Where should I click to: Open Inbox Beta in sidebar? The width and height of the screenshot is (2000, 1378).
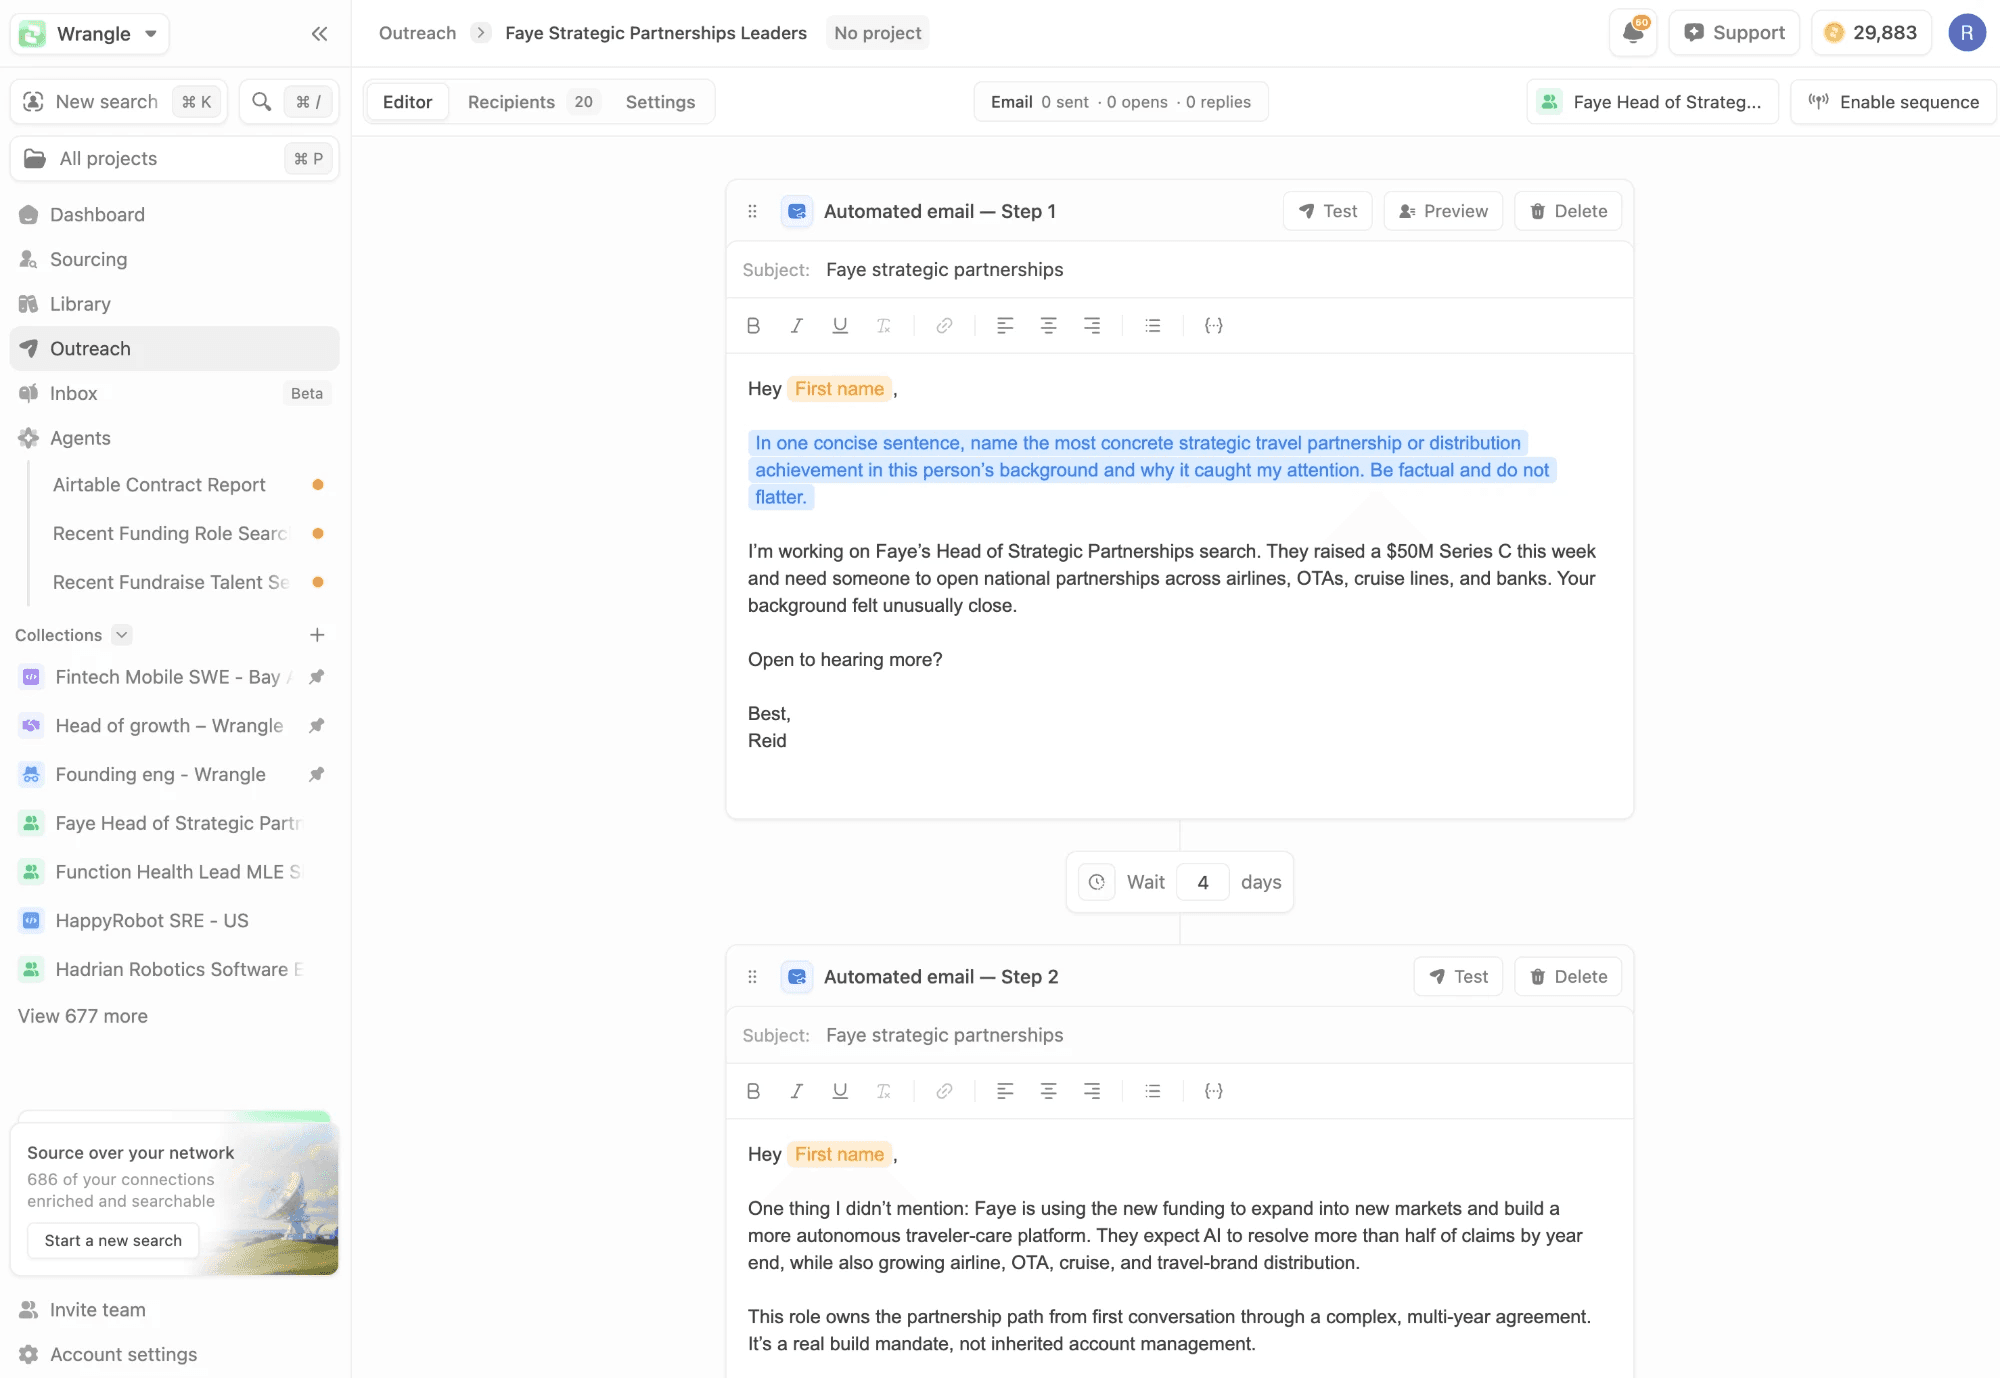pyautogui.click(x=174, y=394)
